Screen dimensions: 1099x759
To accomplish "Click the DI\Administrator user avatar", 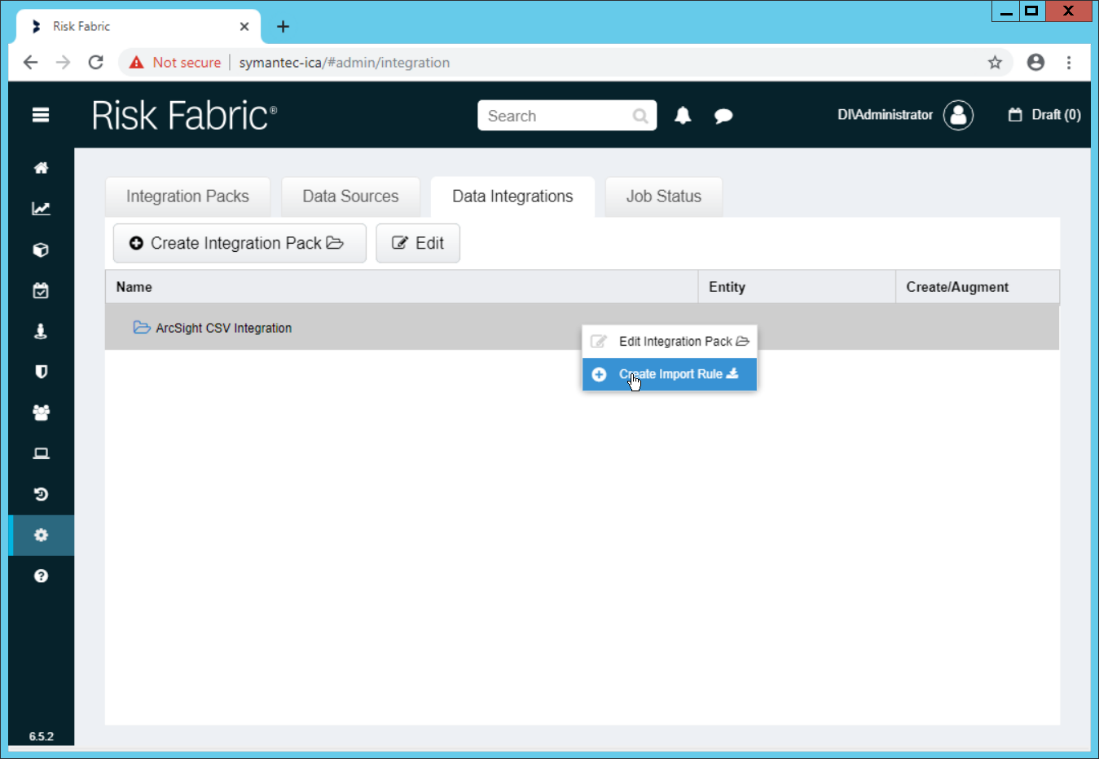I will 958,115.
